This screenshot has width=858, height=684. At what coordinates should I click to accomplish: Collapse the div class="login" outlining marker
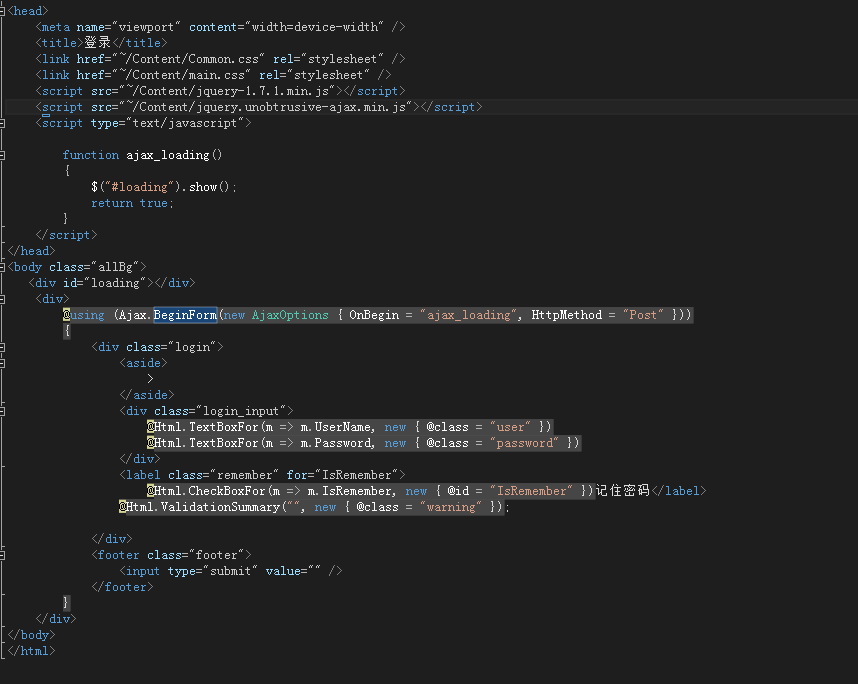pos(2,347)
